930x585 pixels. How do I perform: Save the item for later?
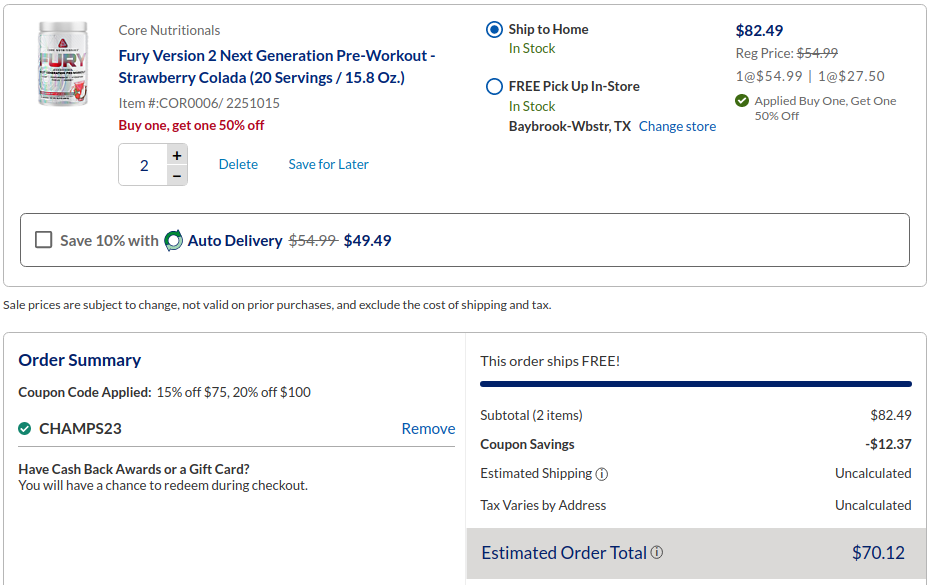point(328,164)
